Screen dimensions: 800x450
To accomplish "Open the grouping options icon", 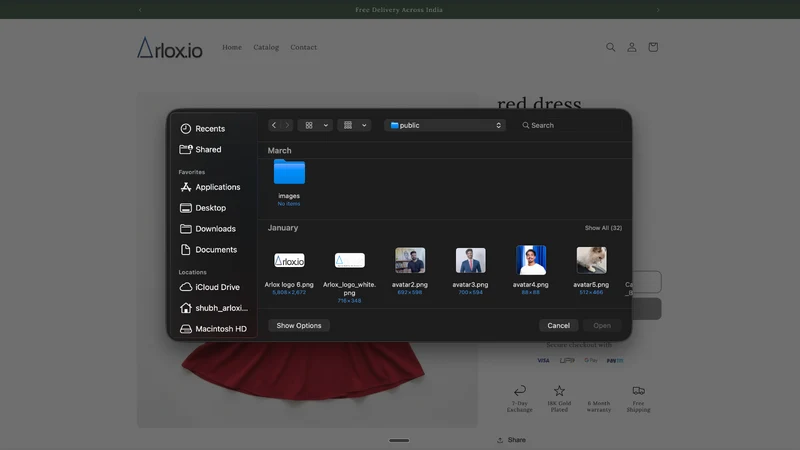I will (x=348, y=125).
